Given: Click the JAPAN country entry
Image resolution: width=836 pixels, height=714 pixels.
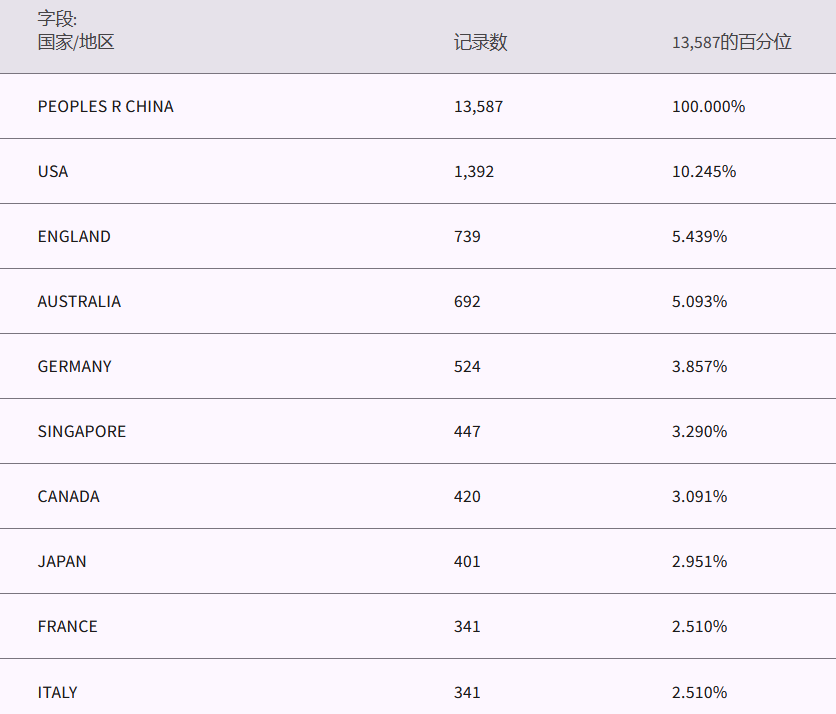Looking at the screenshot, I should 62,561.
